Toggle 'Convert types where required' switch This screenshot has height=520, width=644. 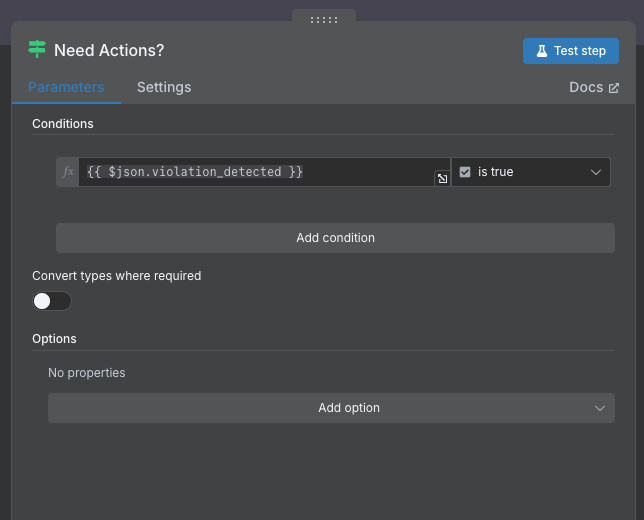pyautogui.click(x=52, y=301)
